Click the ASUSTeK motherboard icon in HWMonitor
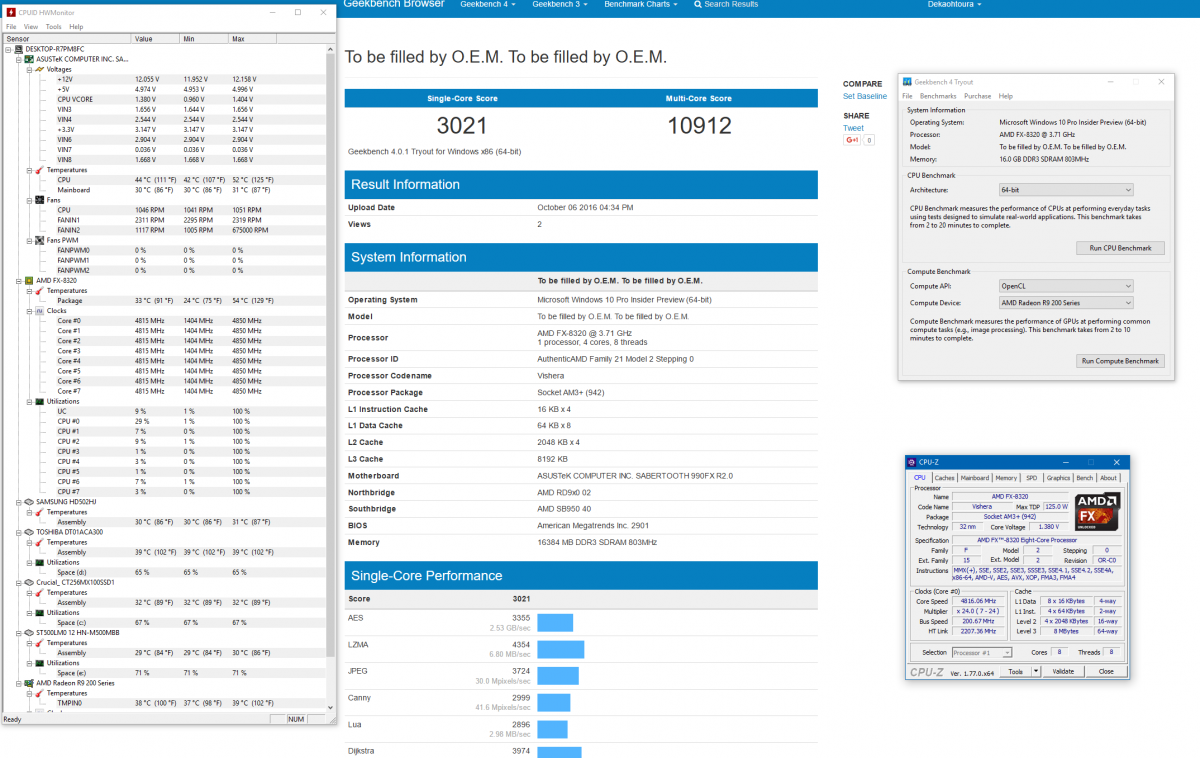 [29, 59]
